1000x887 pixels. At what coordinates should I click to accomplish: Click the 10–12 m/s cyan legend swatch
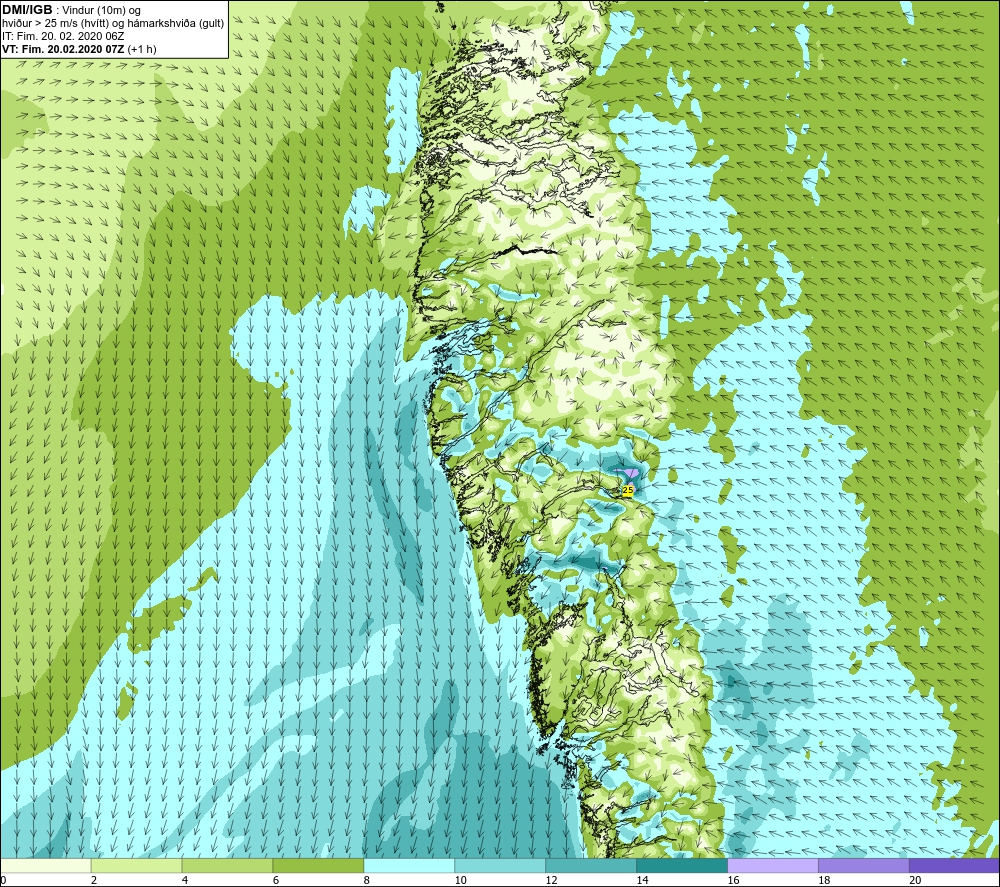pyautogui.click(x=500, y=865)
